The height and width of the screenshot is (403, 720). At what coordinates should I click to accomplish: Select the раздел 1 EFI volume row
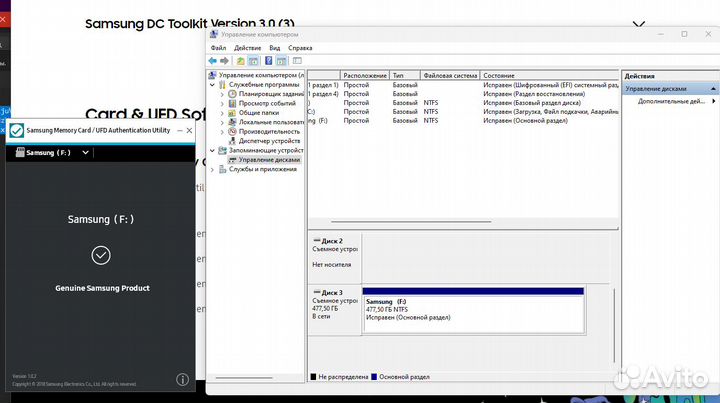tap(463, 85)
